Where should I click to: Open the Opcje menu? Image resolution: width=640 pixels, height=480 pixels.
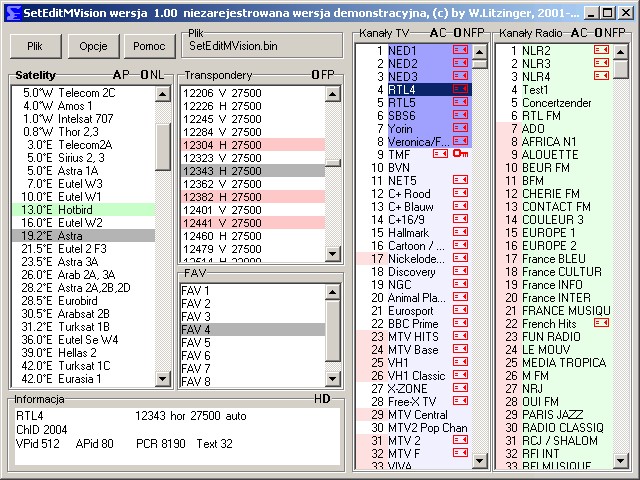pyautogui.click(x=93, y=47)
